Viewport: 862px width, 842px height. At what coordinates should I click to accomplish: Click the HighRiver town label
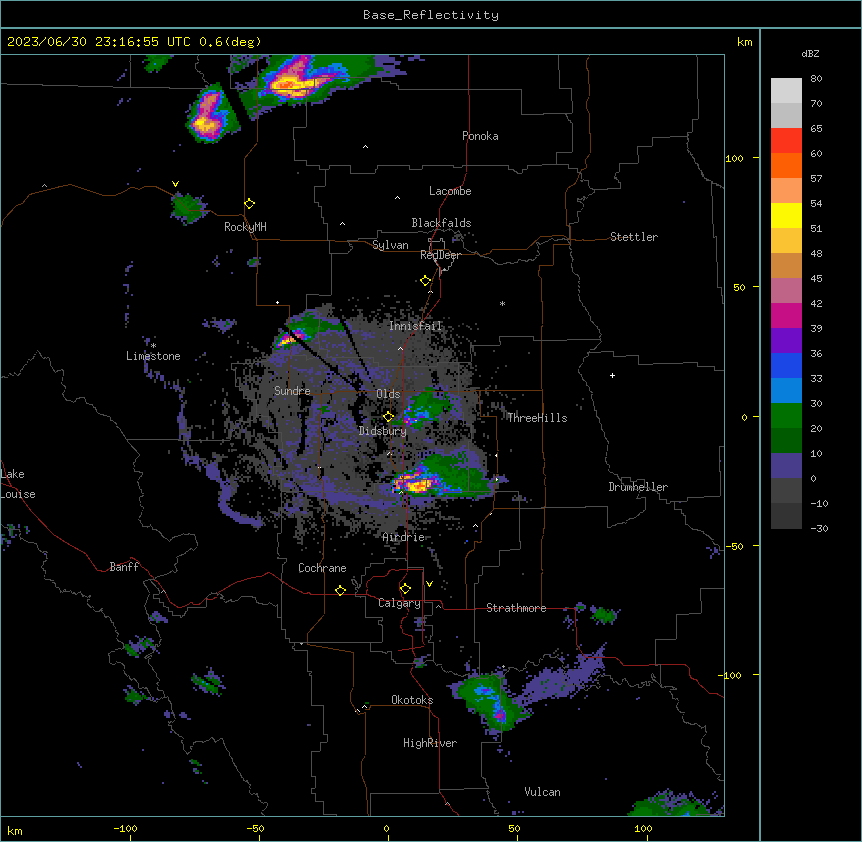click(x=429, y=743)
